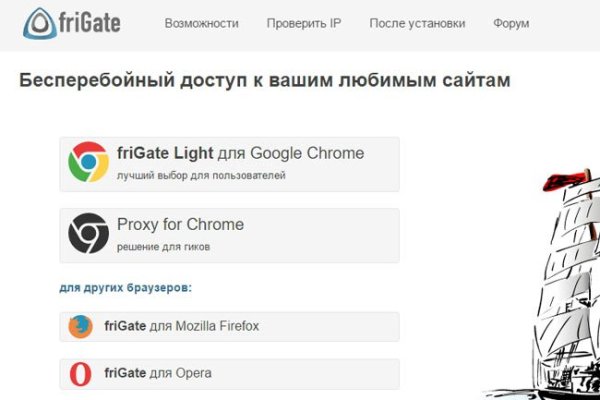Image resolution: width=600 pixels, height=400 pixels.
Task: Click the Mozilla Firefox icon
Action: click(80, 326)
